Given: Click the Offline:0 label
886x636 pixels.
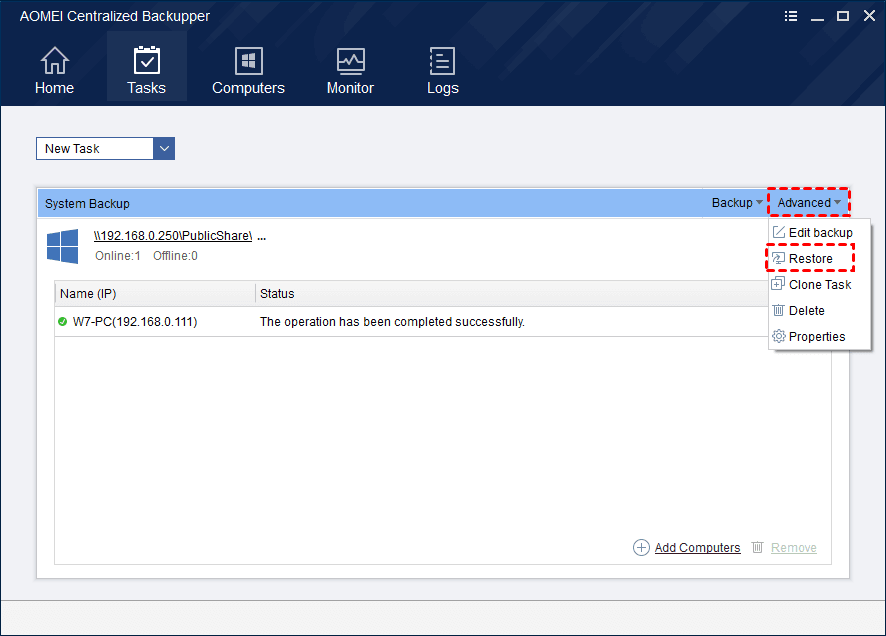Looking at the screenshot, I should (x=175, y=256).
